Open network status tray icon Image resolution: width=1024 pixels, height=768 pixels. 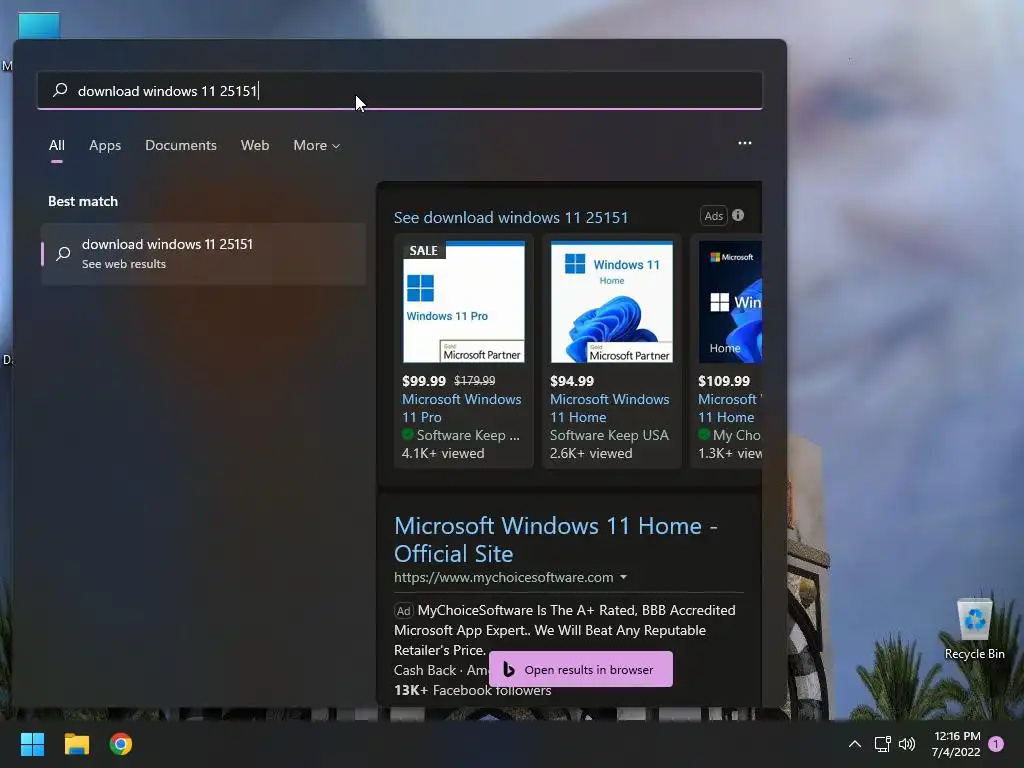point(882,744)
